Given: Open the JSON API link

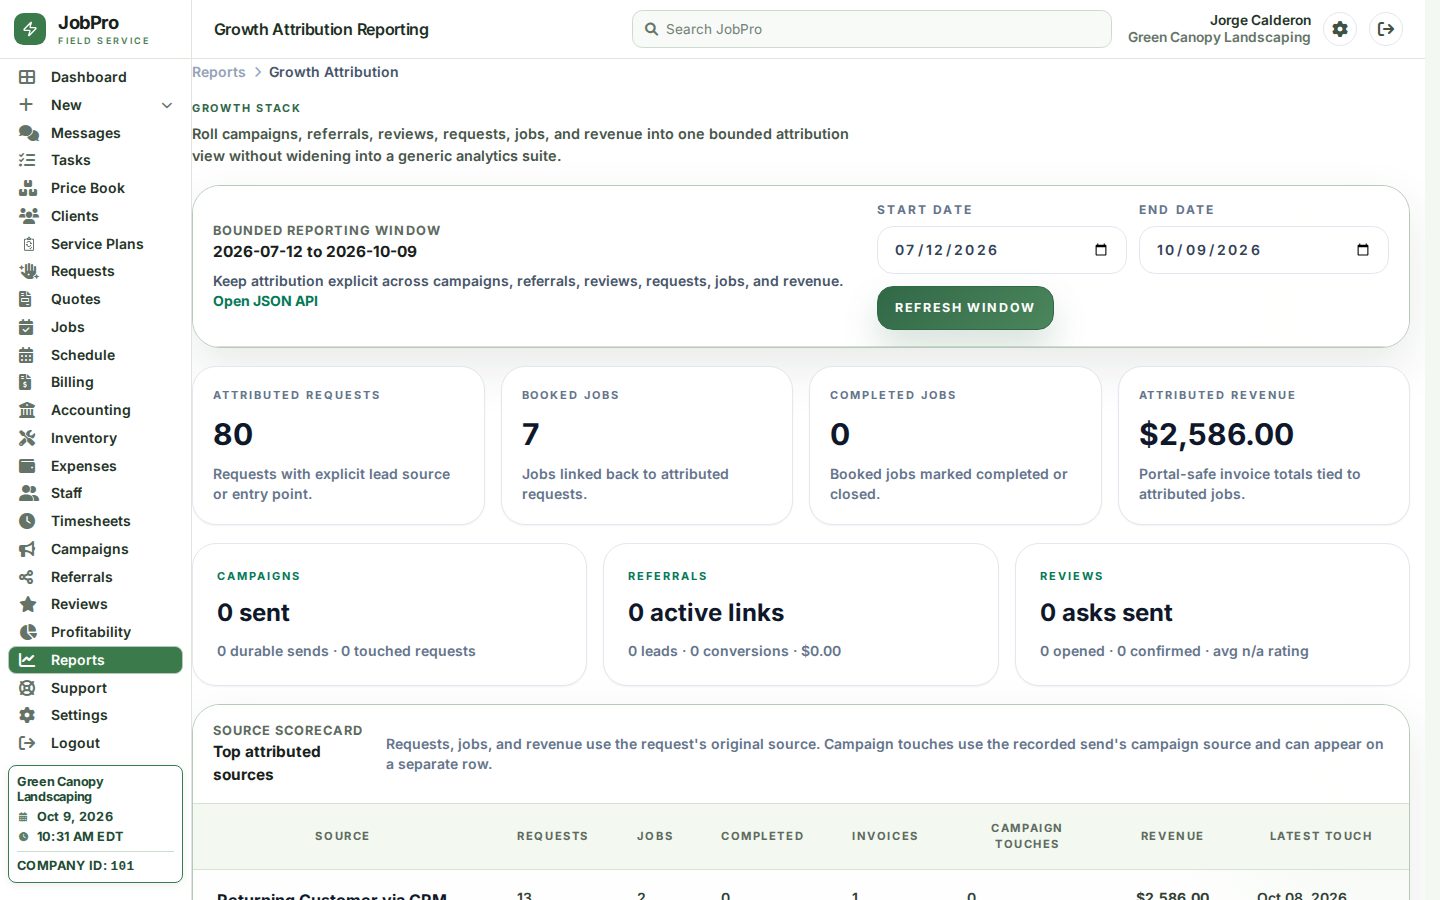Looking at the screenshot, I should (x=265, y=301).
